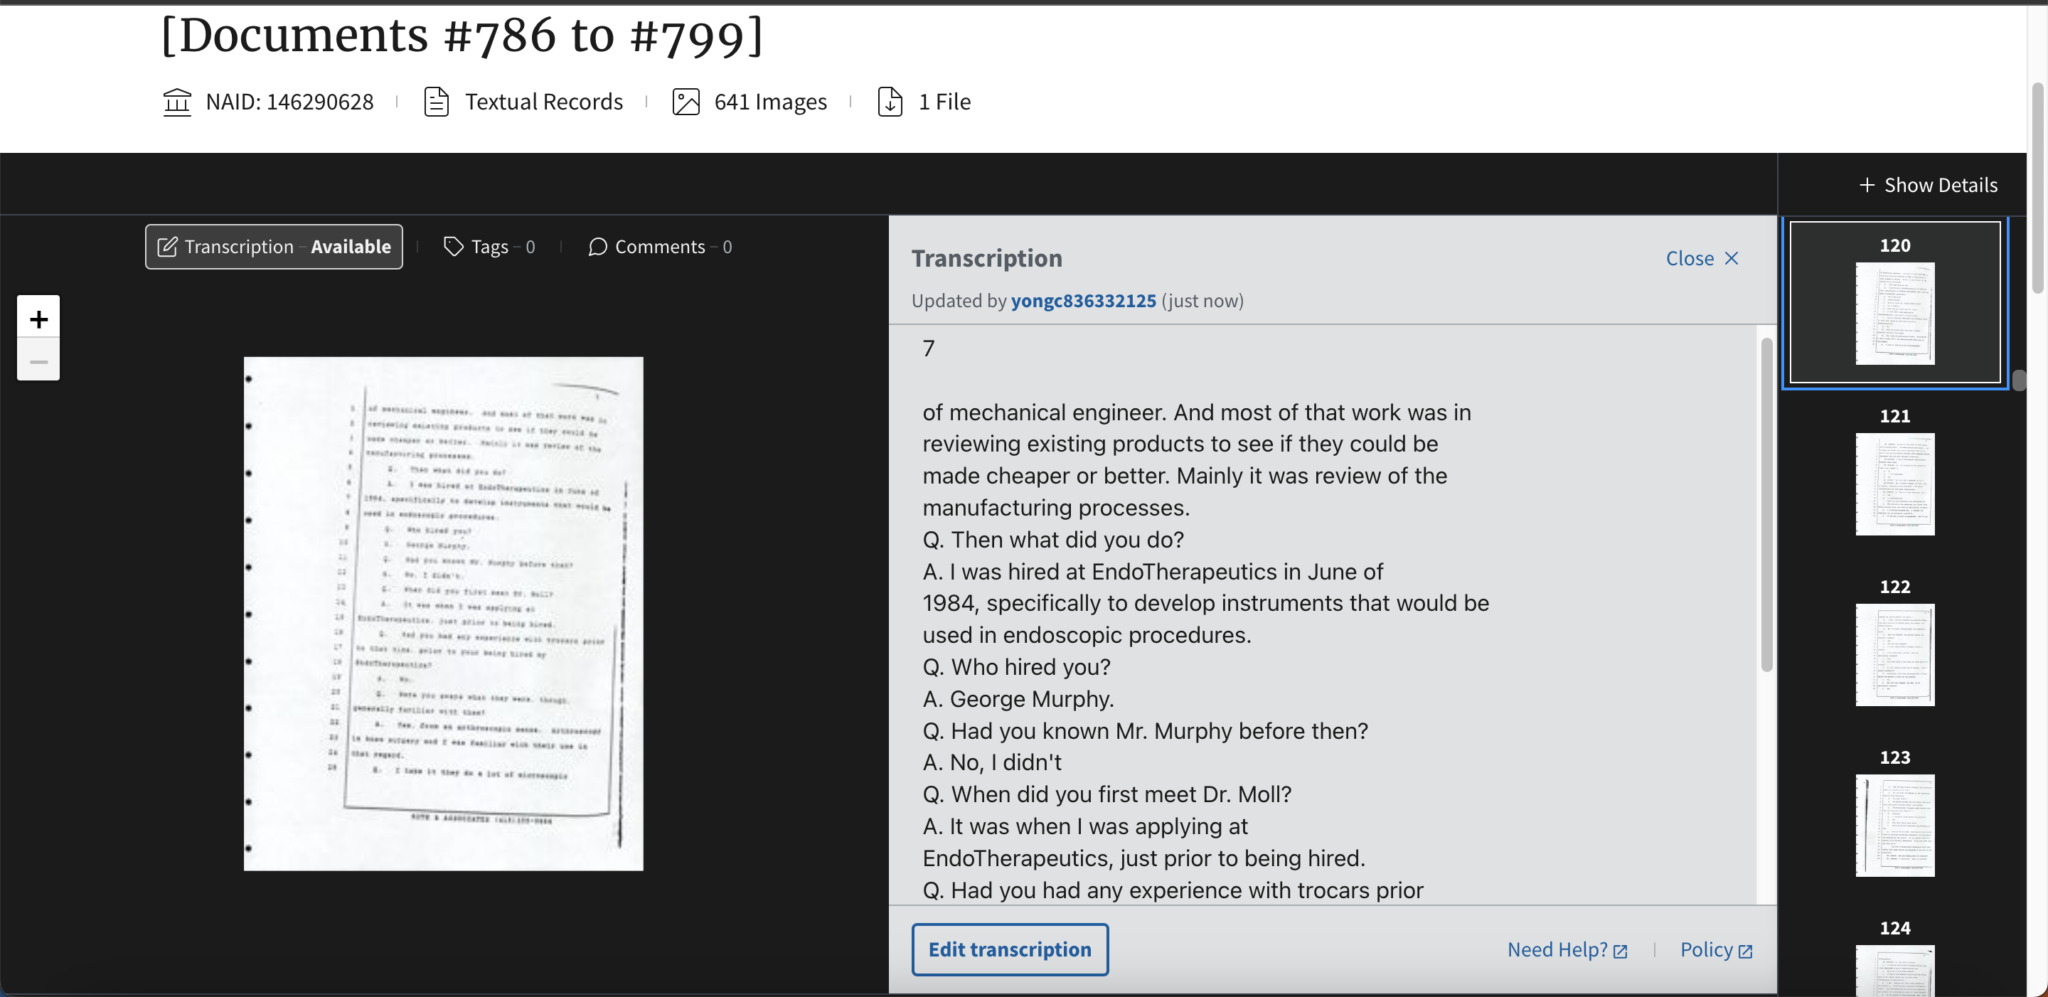Click the tag icon beside Tags
The width and height of the screenshot is (2048, 997).
[453, 247]
